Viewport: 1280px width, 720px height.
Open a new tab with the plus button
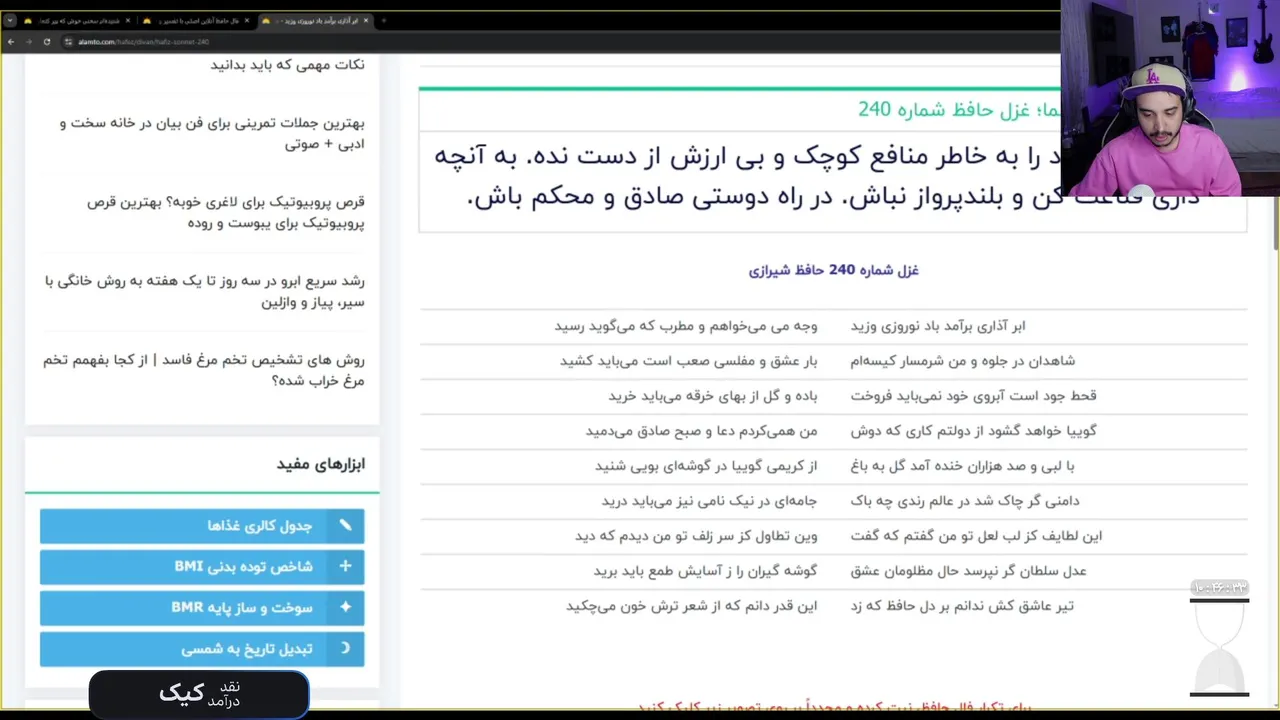385,20
